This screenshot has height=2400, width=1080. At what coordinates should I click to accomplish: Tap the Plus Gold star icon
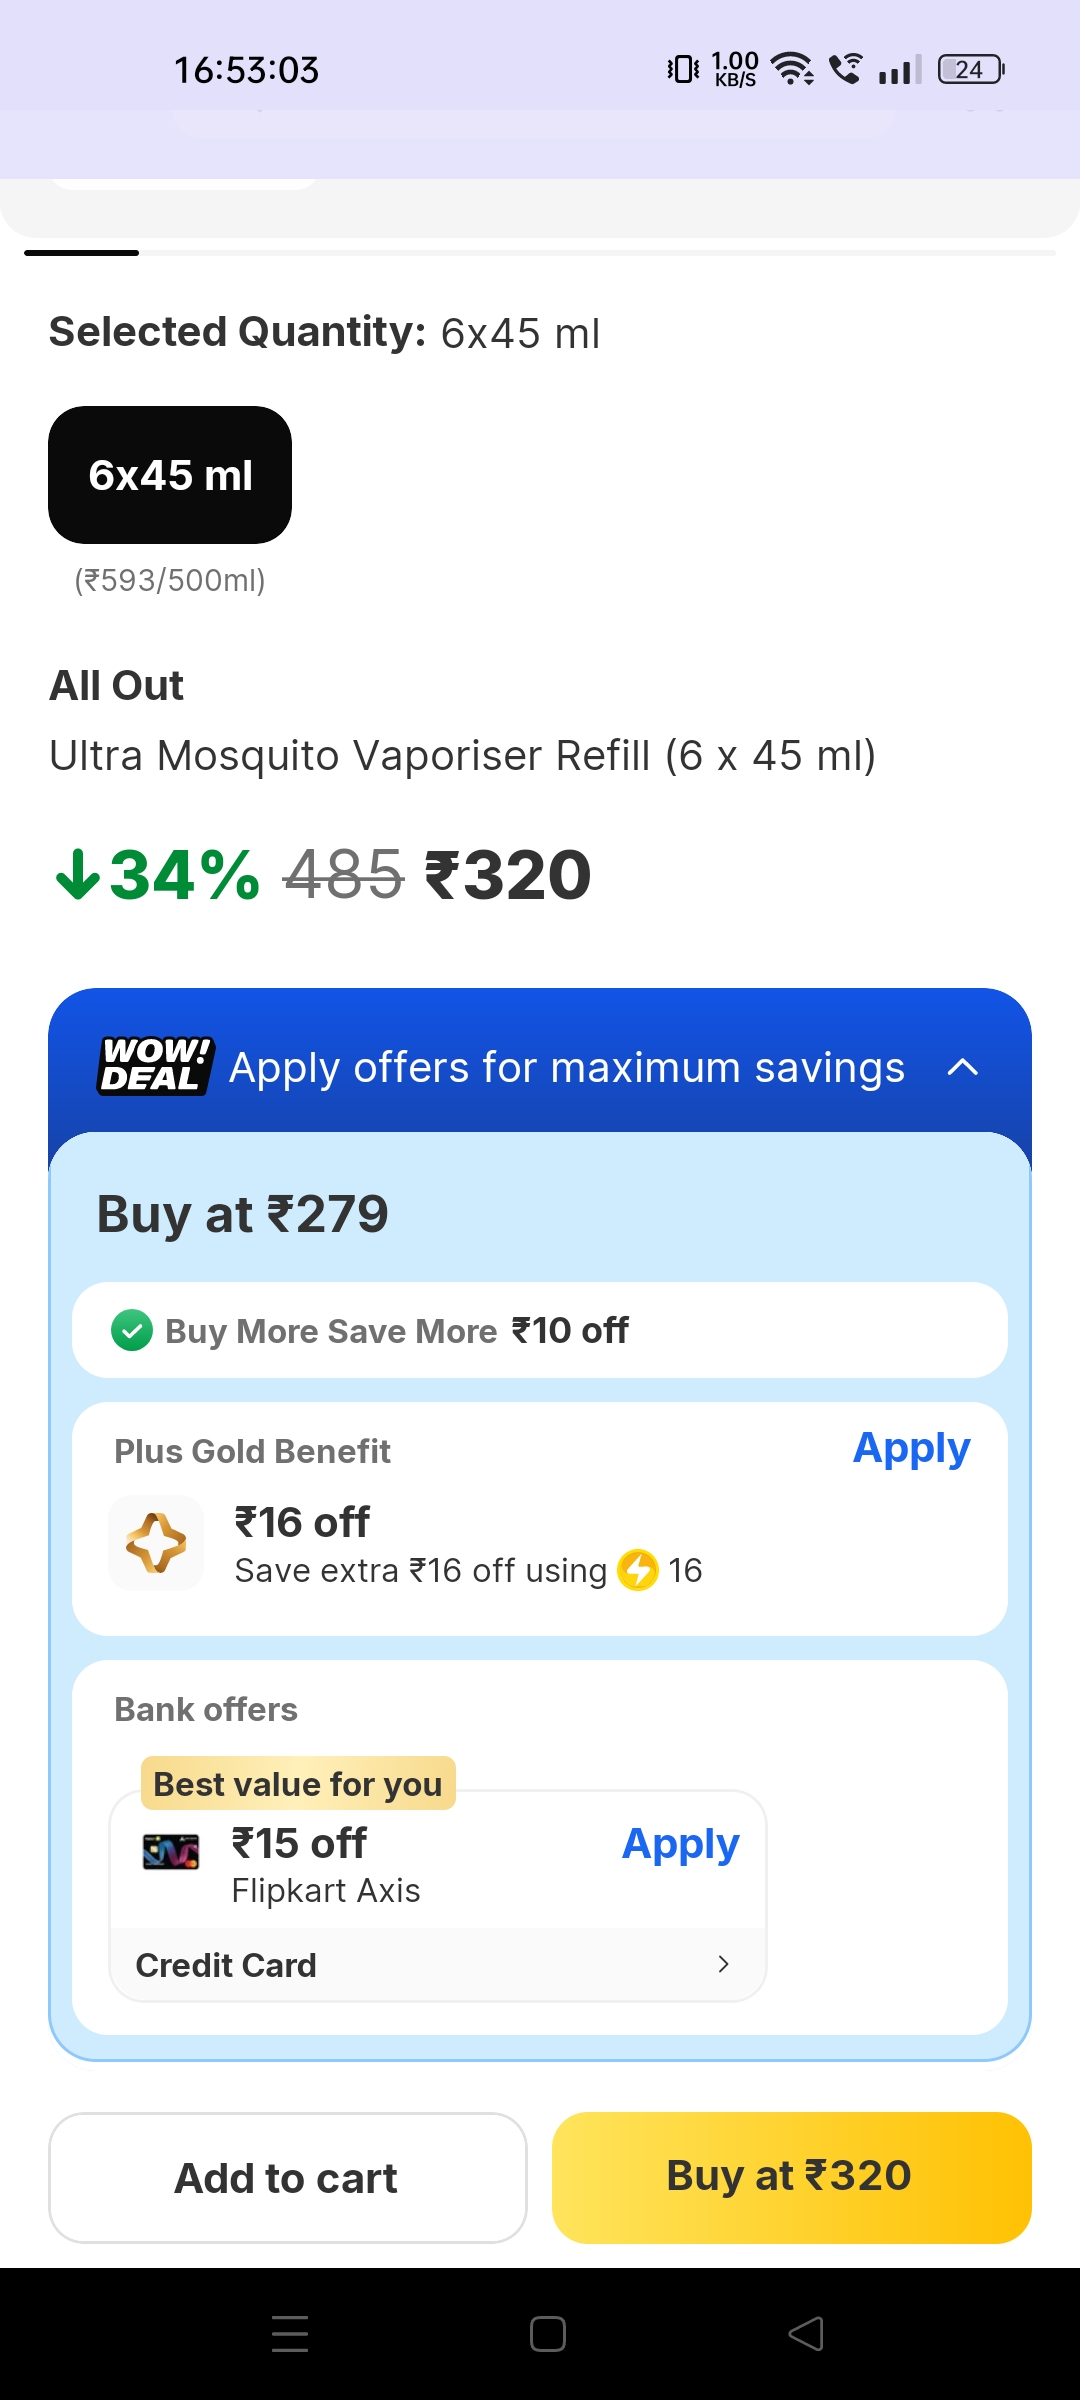point(156,1542)
